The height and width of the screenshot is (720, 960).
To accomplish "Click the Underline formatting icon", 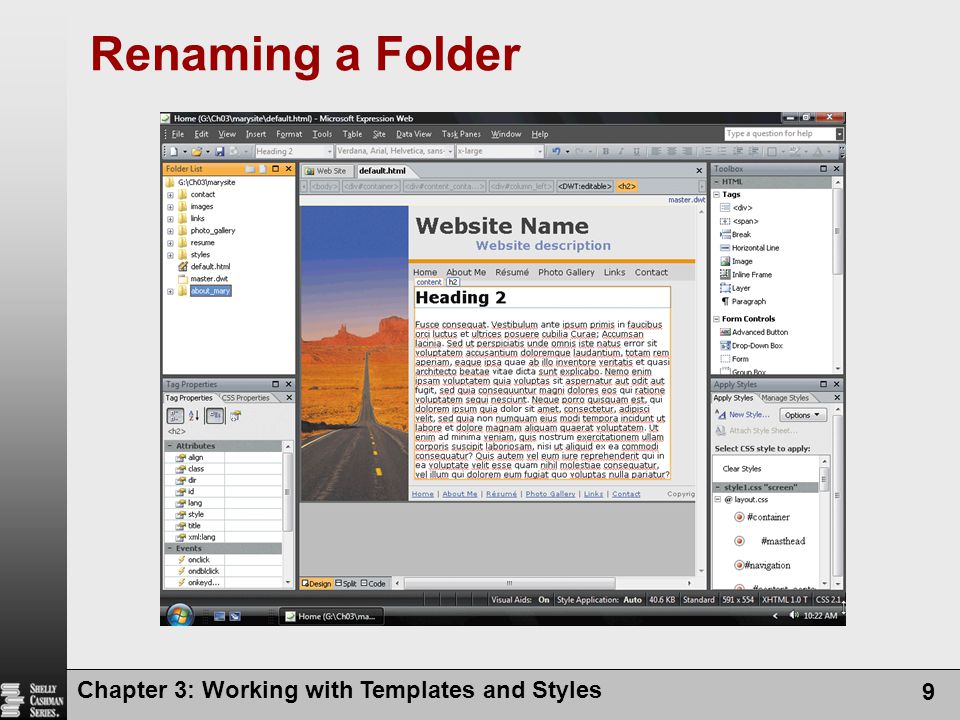I will click(637, 151).
